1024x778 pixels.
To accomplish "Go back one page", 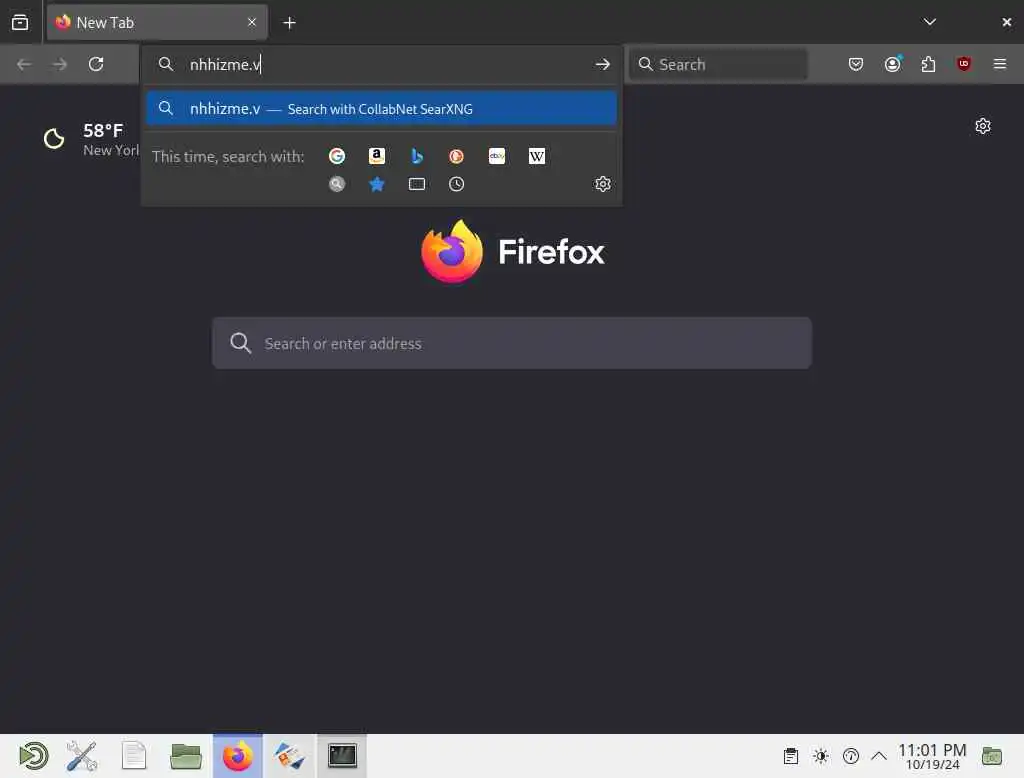I will (x=24, y=64).
